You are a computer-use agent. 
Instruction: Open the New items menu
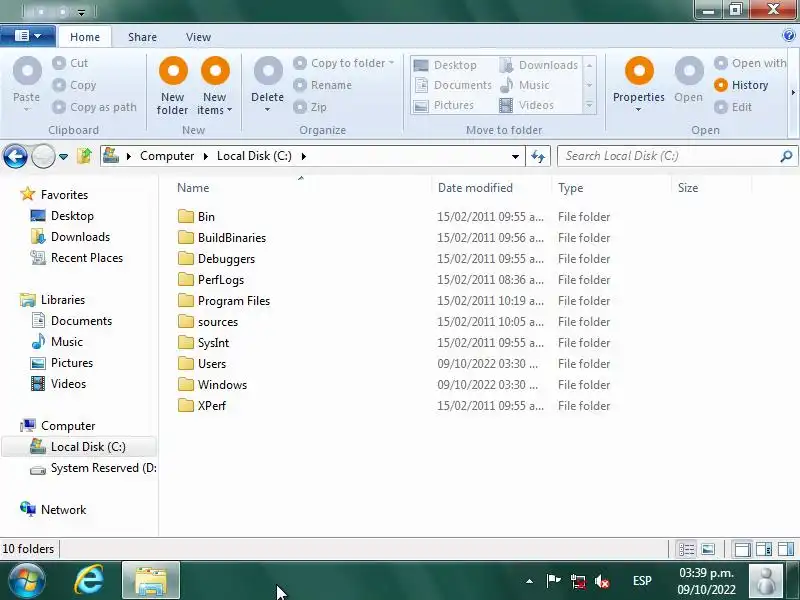215,86
